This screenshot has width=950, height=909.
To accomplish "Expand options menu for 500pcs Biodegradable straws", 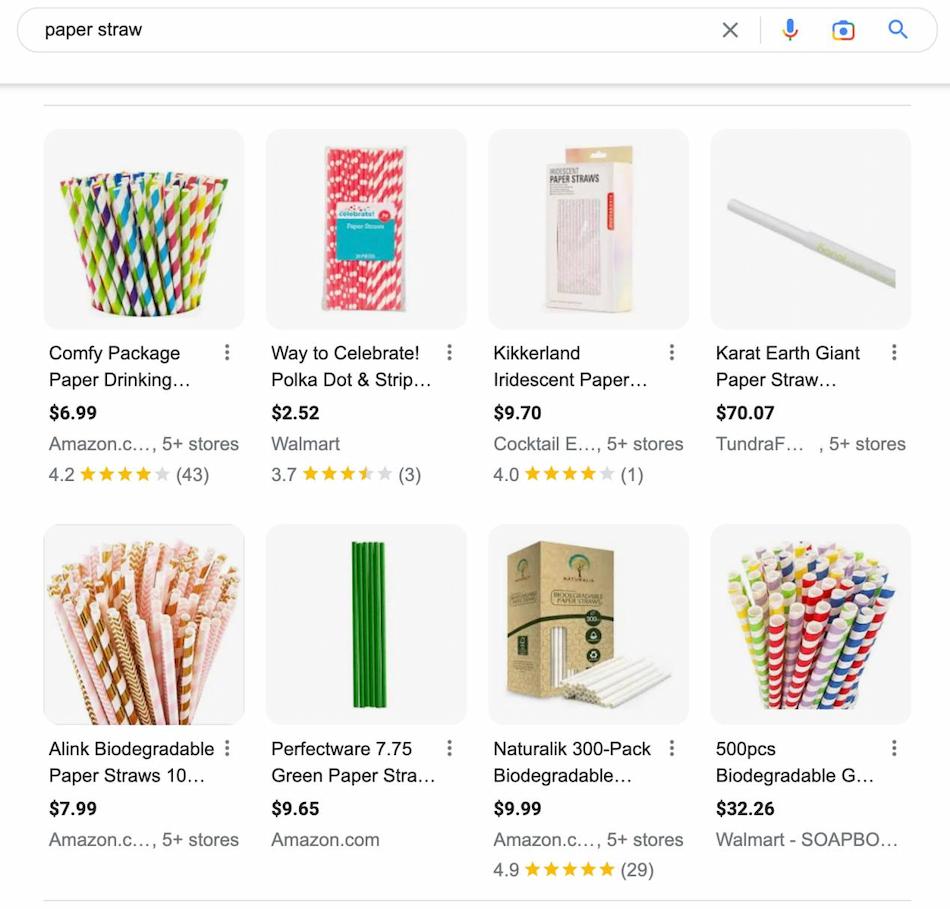I will coord(893,748).
